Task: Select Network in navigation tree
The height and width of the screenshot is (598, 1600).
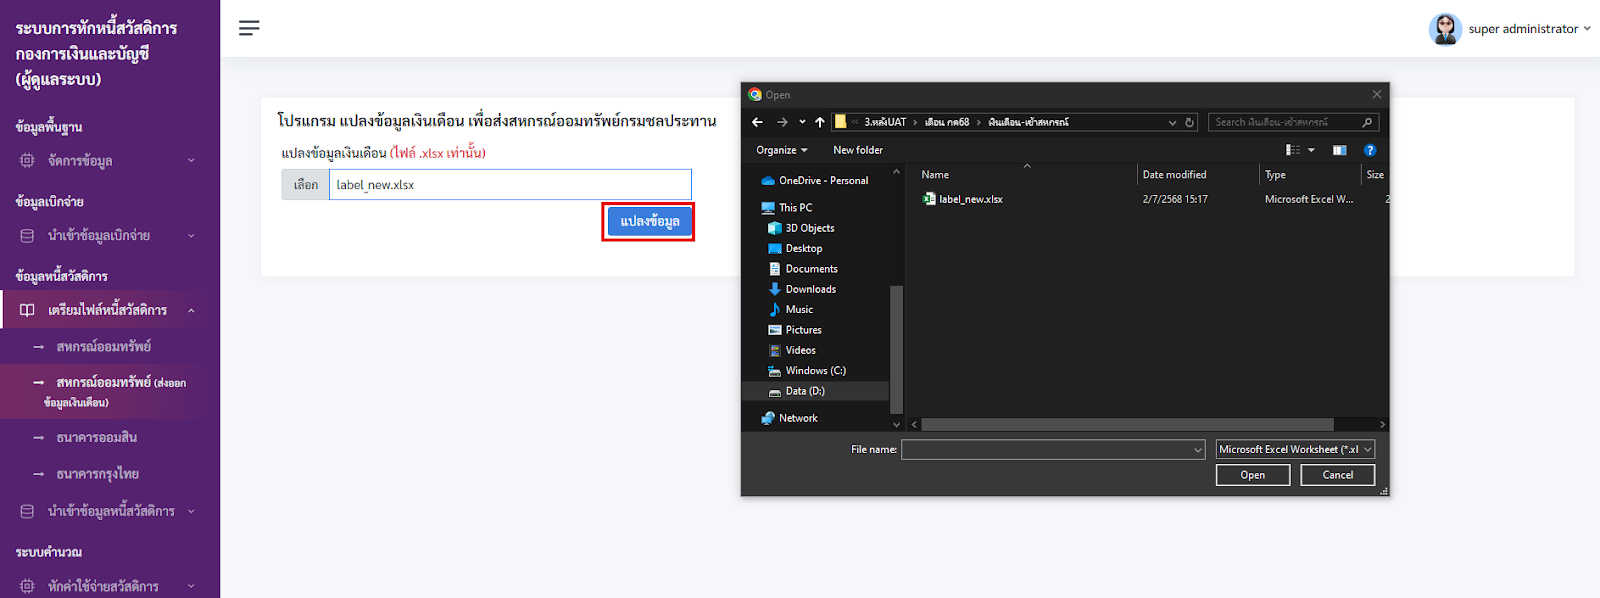Action: point(798,418)
